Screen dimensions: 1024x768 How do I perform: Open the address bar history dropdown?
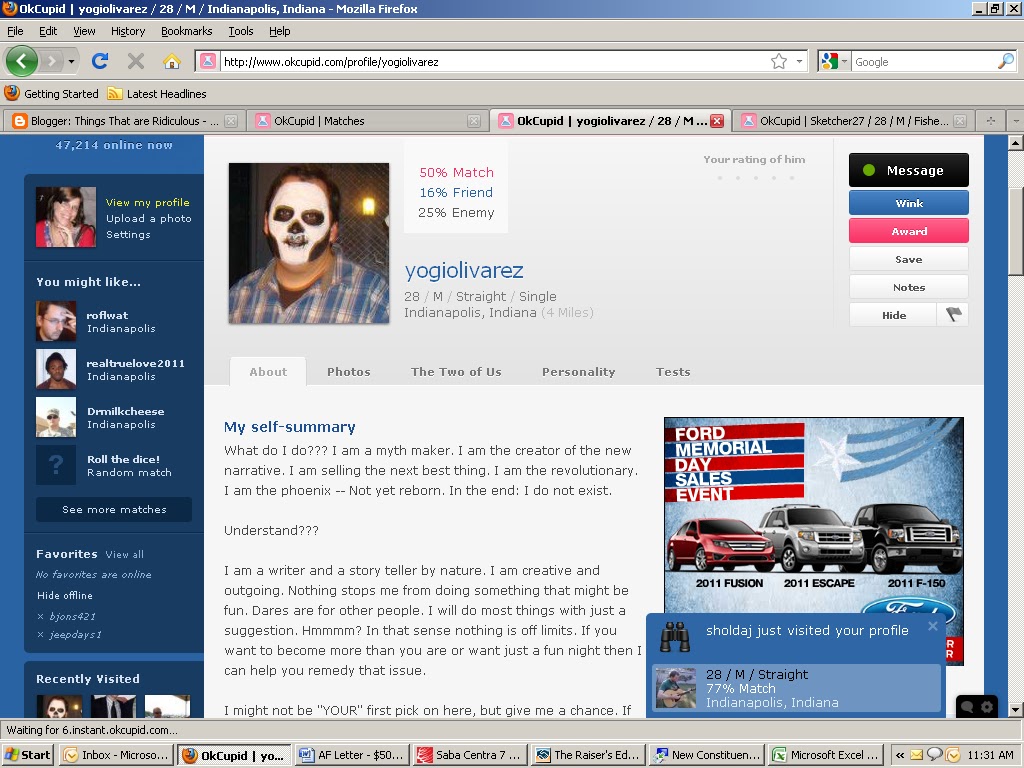coord(799,61)
